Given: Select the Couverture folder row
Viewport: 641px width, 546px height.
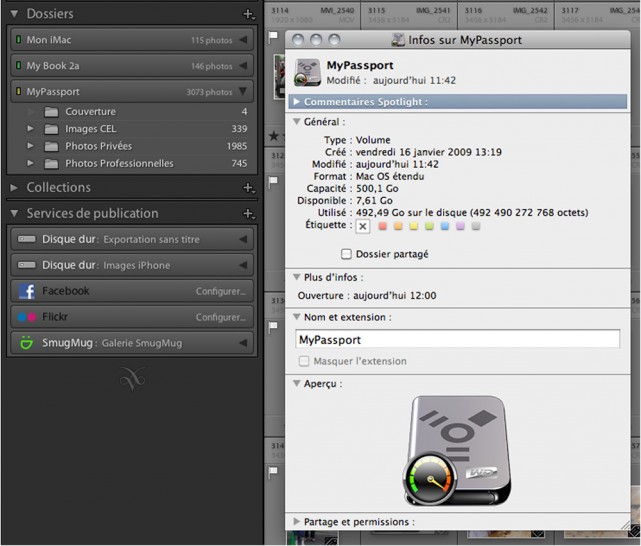Looking at the screenshot, I should pos(132,112).
